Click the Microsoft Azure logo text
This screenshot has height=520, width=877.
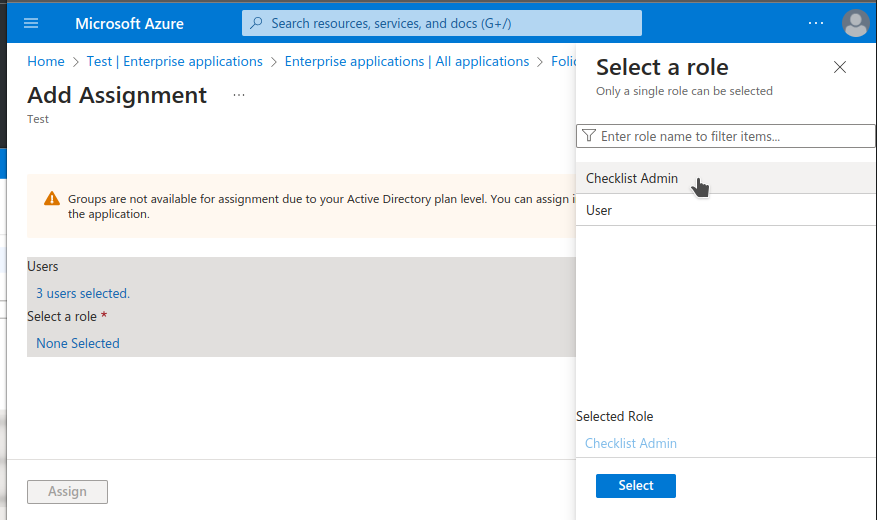pos(129,23)
